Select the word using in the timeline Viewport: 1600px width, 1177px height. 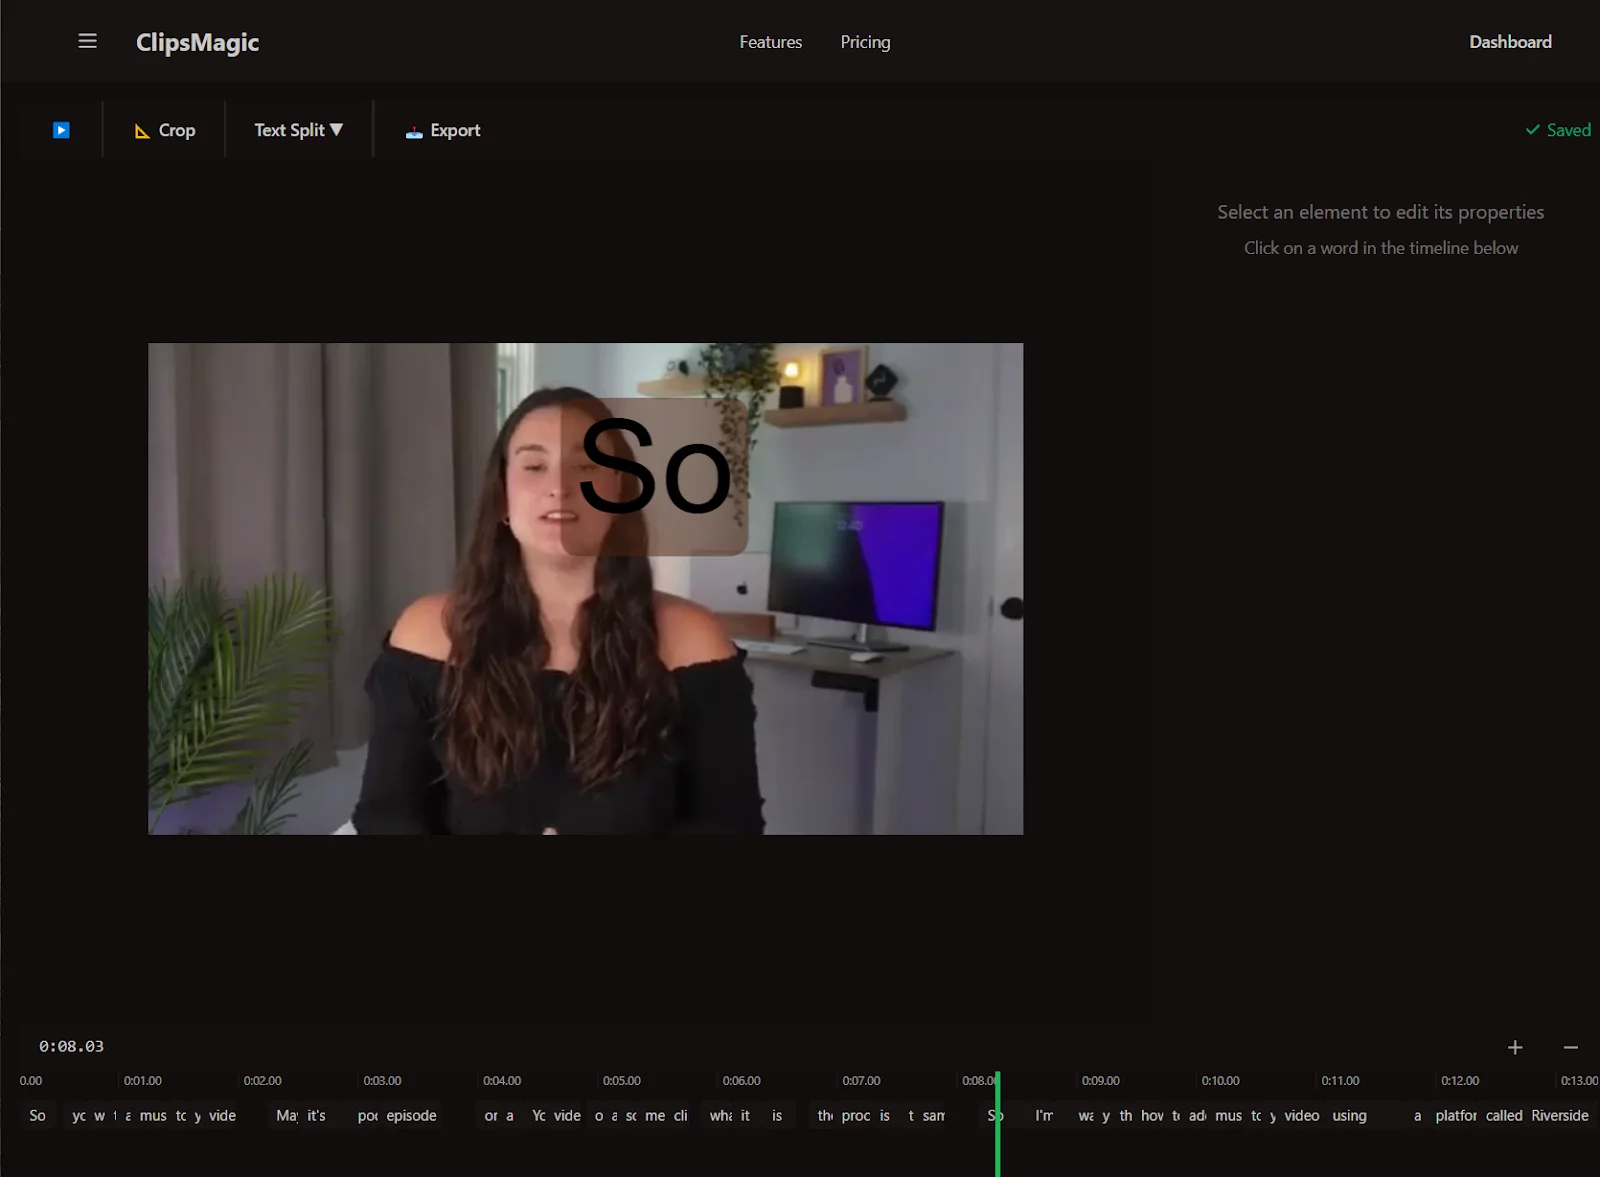tap(1348, 1115)
